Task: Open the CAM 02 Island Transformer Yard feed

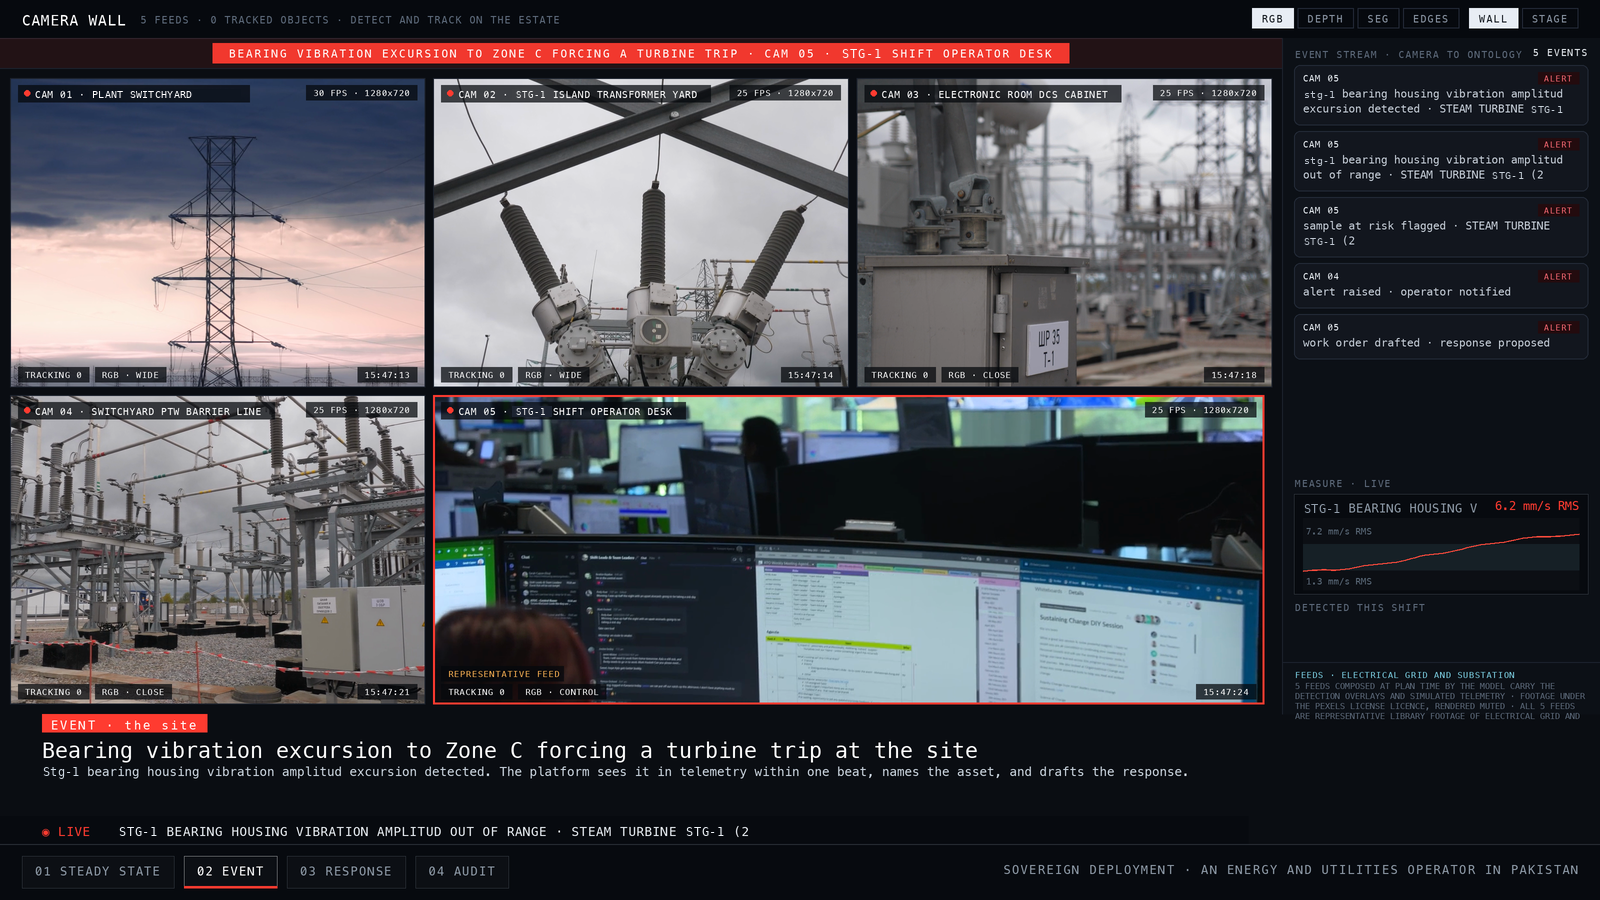Action: (x=641, y=233)
